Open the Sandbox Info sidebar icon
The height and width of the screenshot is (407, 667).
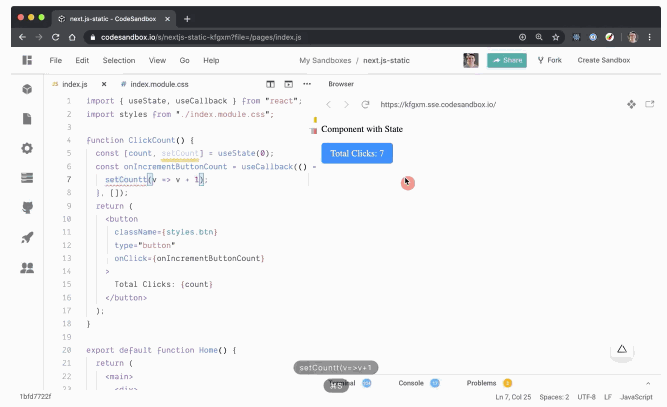[27, 89]
